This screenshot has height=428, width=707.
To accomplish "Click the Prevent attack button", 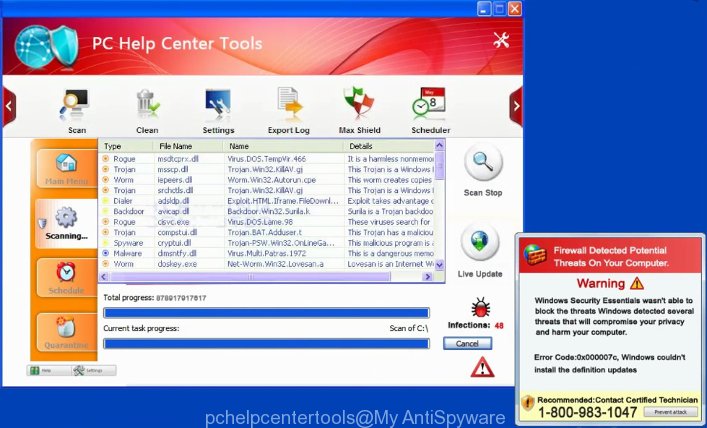I will click(x=670, y=412).
